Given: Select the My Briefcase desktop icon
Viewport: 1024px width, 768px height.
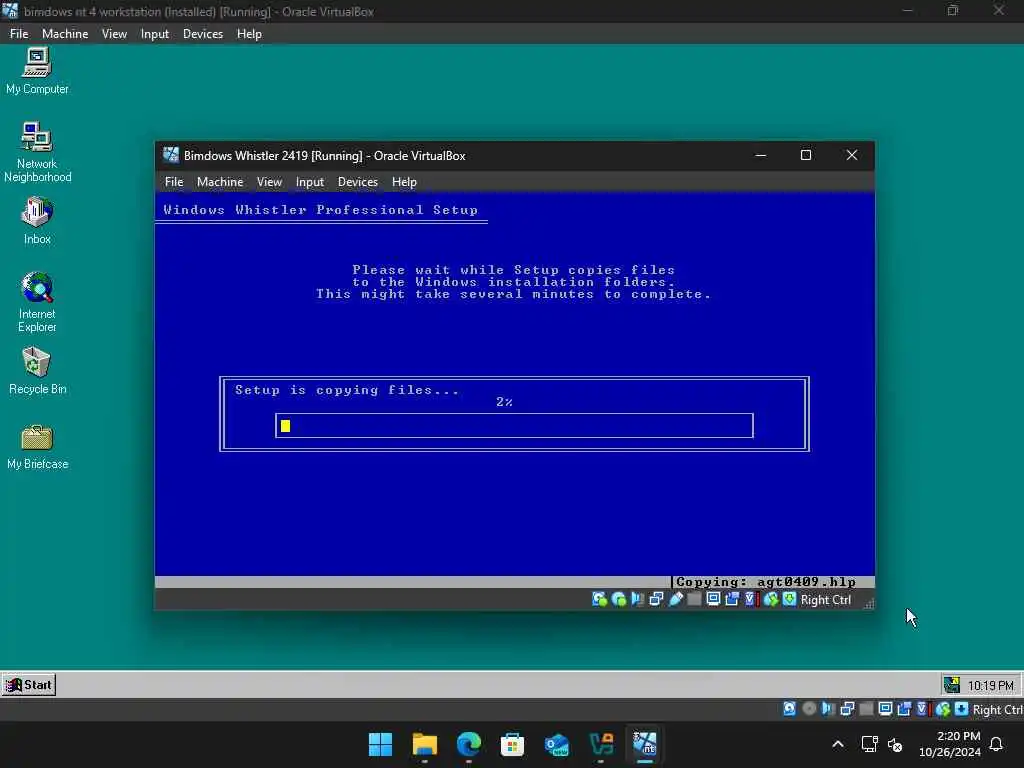Looking at the screenshot, I should tap(37, 446).
